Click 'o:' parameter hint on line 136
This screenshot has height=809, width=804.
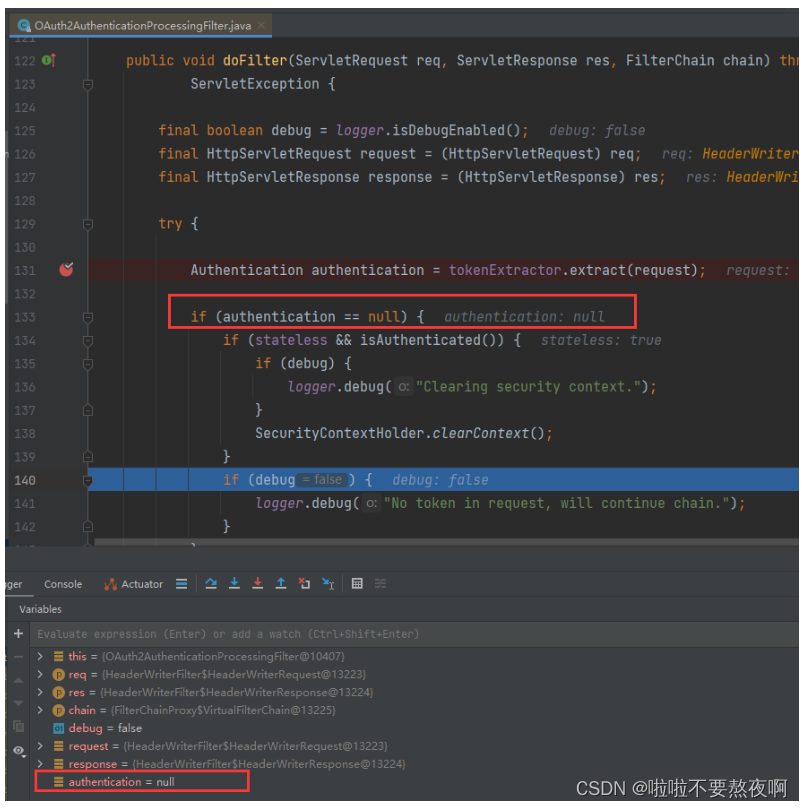[403, 386]
